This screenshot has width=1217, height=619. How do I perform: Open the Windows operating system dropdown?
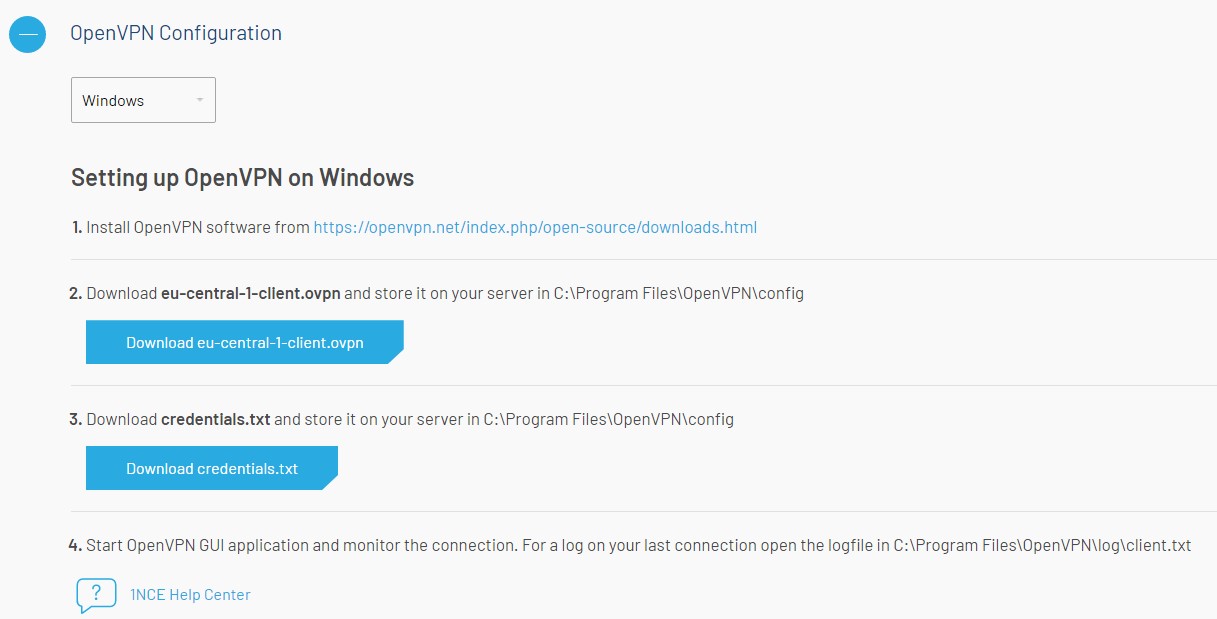(x=143, y=101)
